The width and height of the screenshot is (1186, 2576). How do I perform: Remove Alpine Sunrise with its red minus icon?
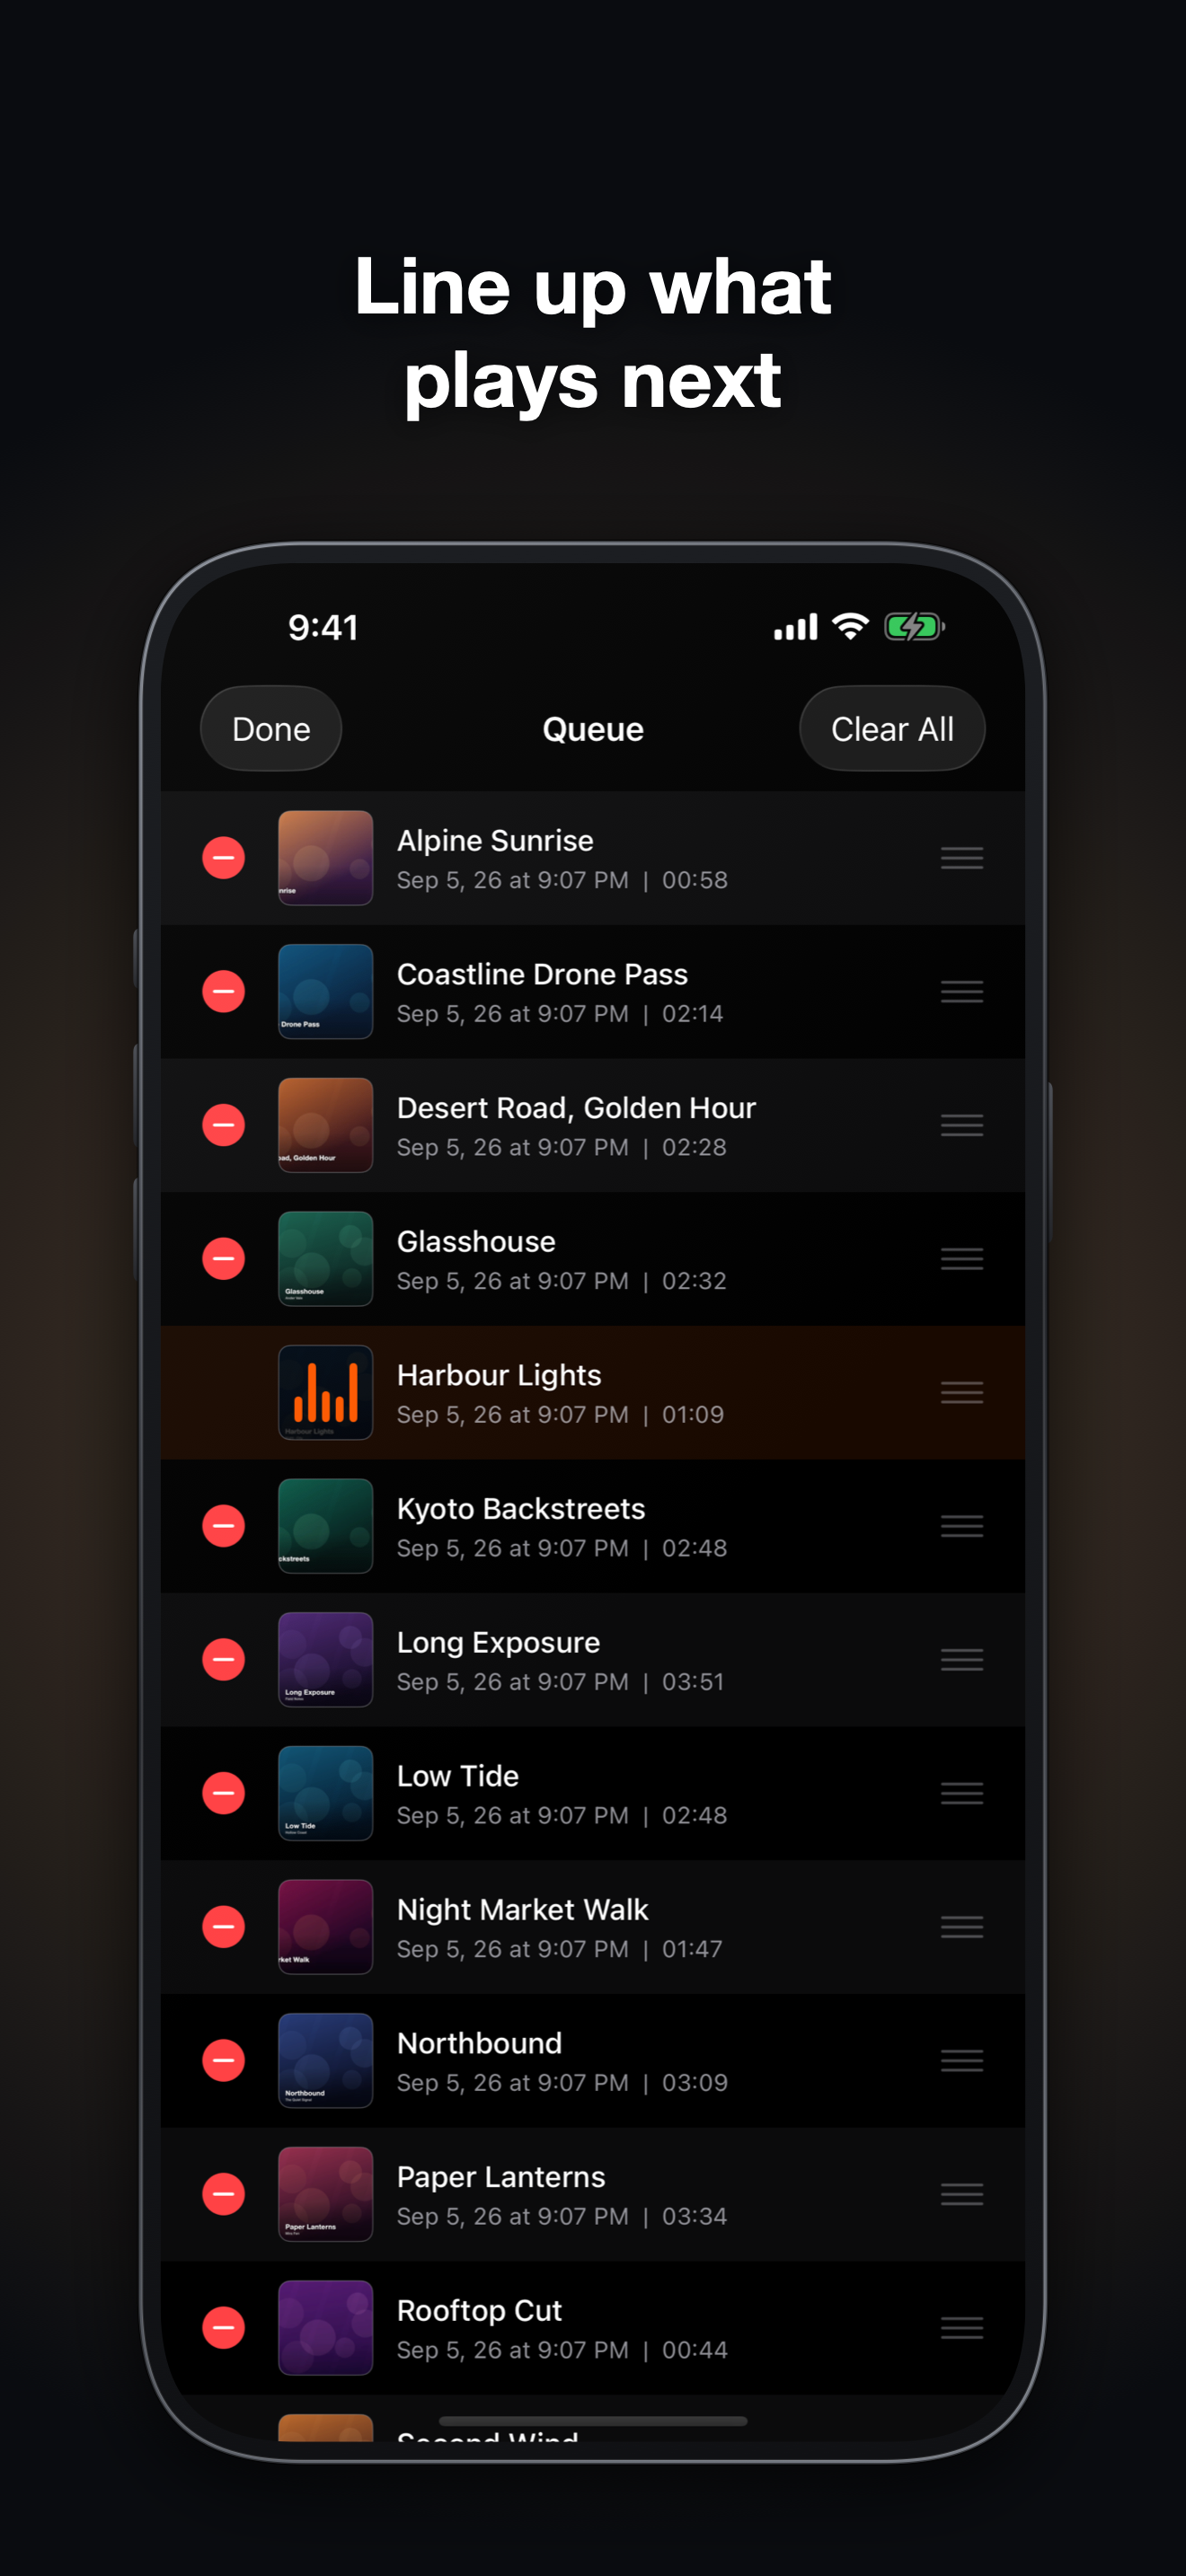(x=224, y=858)
